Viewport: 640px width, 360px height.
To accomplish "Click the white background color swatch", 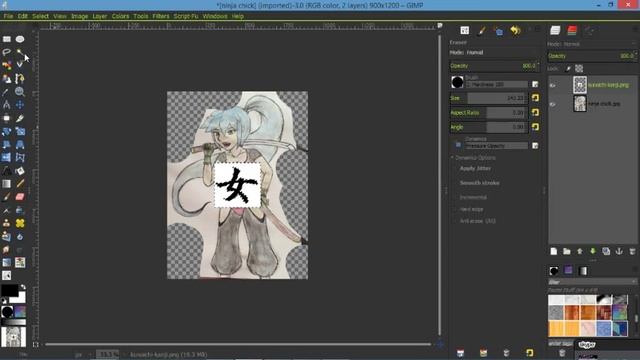I will [x=19, y=298].
